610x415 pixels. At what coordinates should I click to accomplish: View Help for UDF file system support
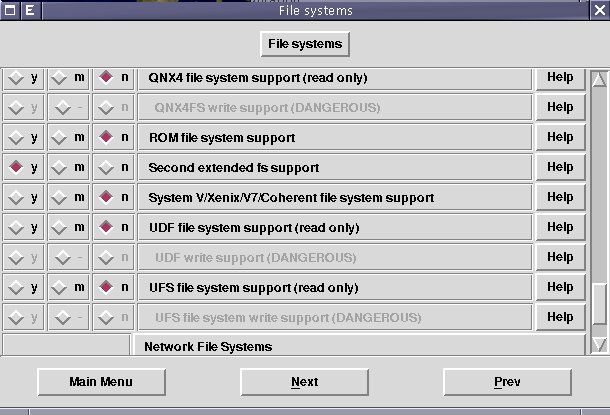point(559,227)
